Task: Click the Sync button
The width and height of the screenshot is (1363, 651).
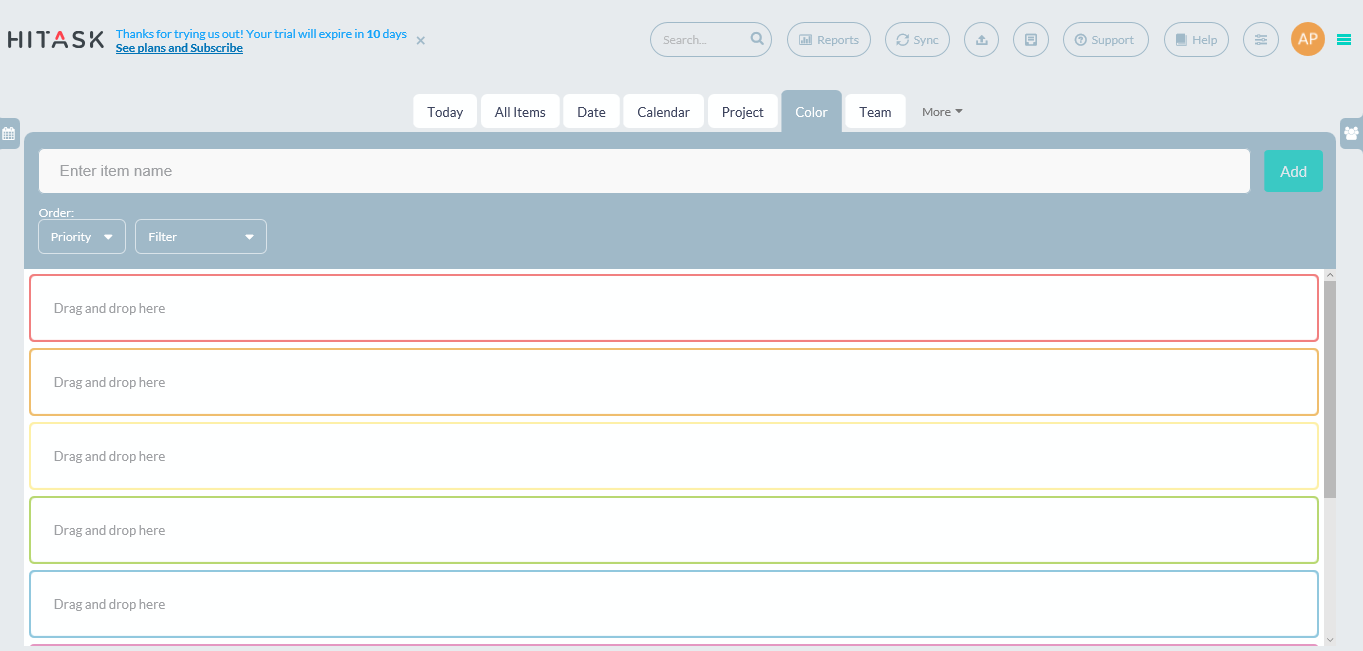Action: [917, 40]
